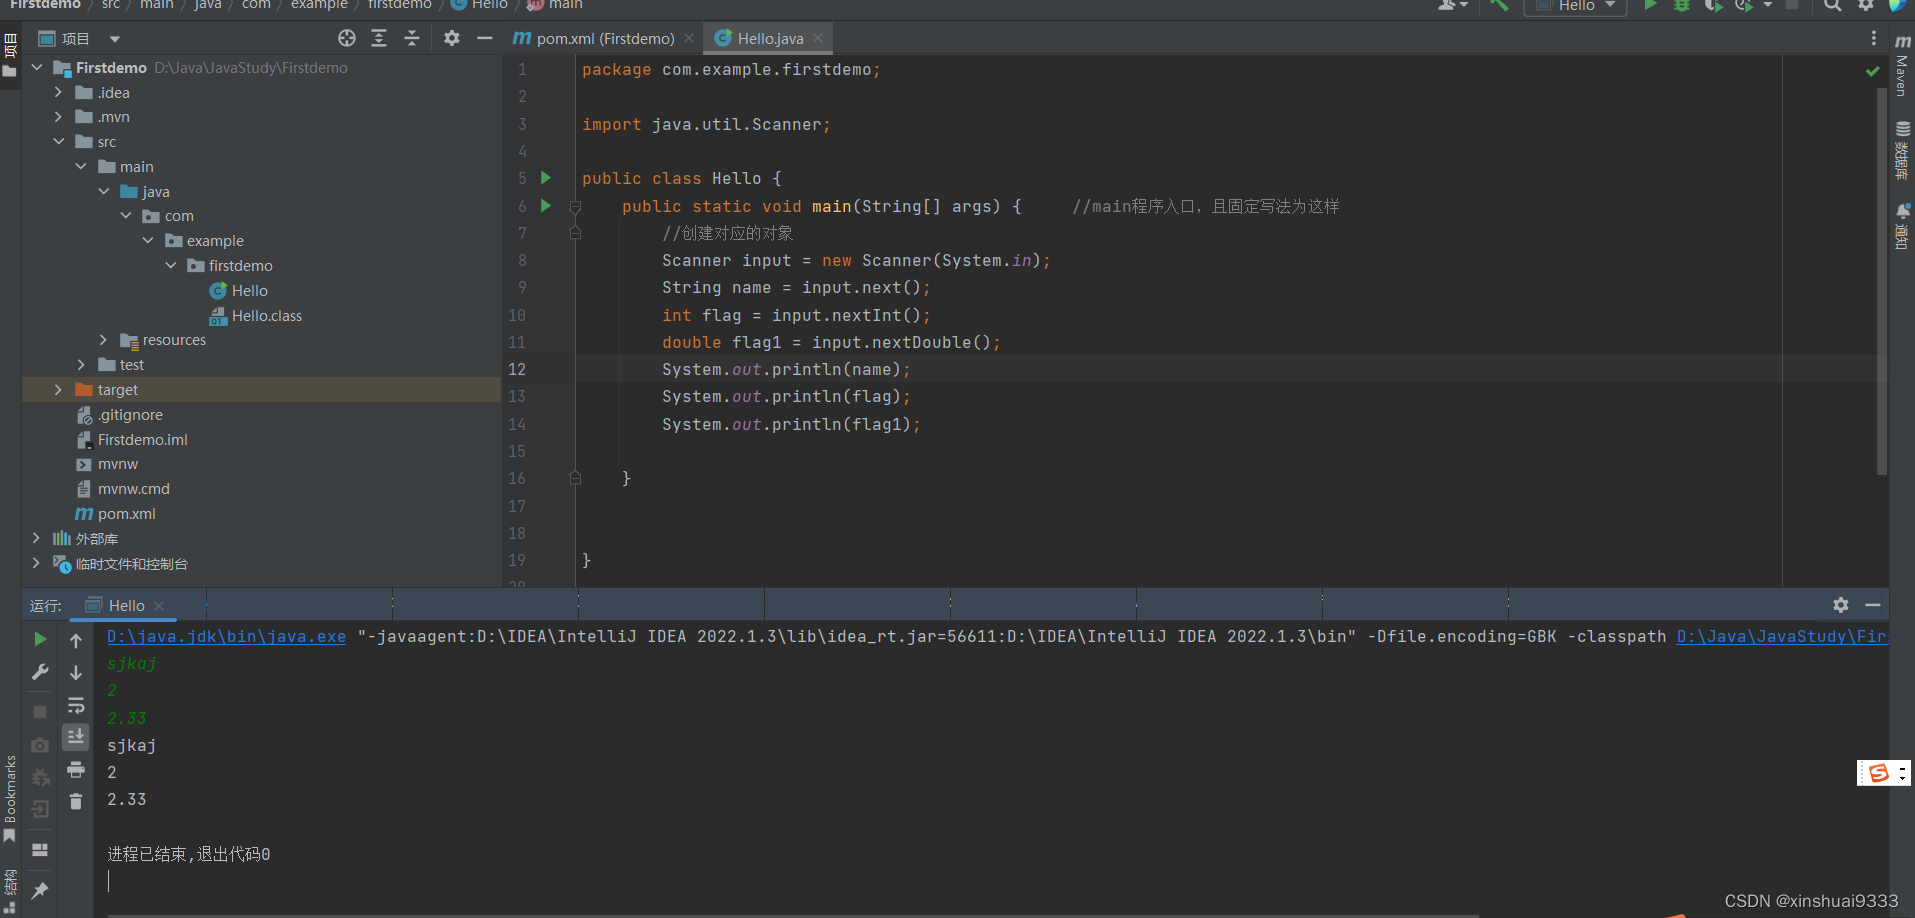
Task: Open Search Everywhere magnifier
Action: [1832, 5]
